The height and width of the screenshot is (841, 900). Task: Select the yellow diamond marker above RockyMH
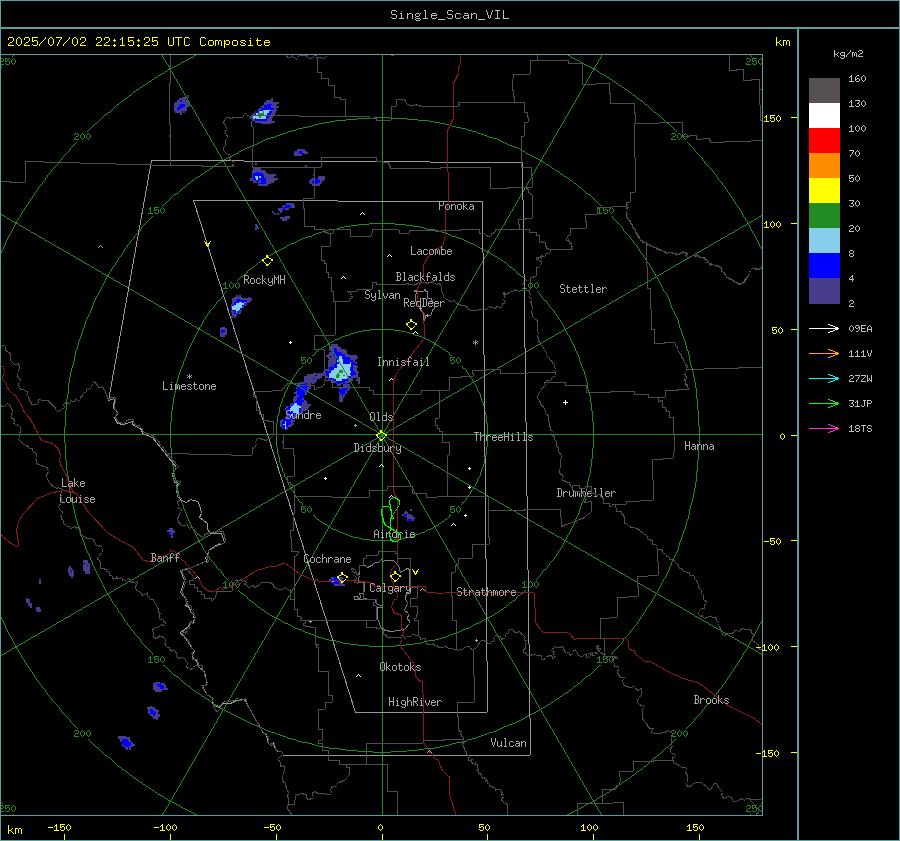pyautogui.click(x=267, y=261)
